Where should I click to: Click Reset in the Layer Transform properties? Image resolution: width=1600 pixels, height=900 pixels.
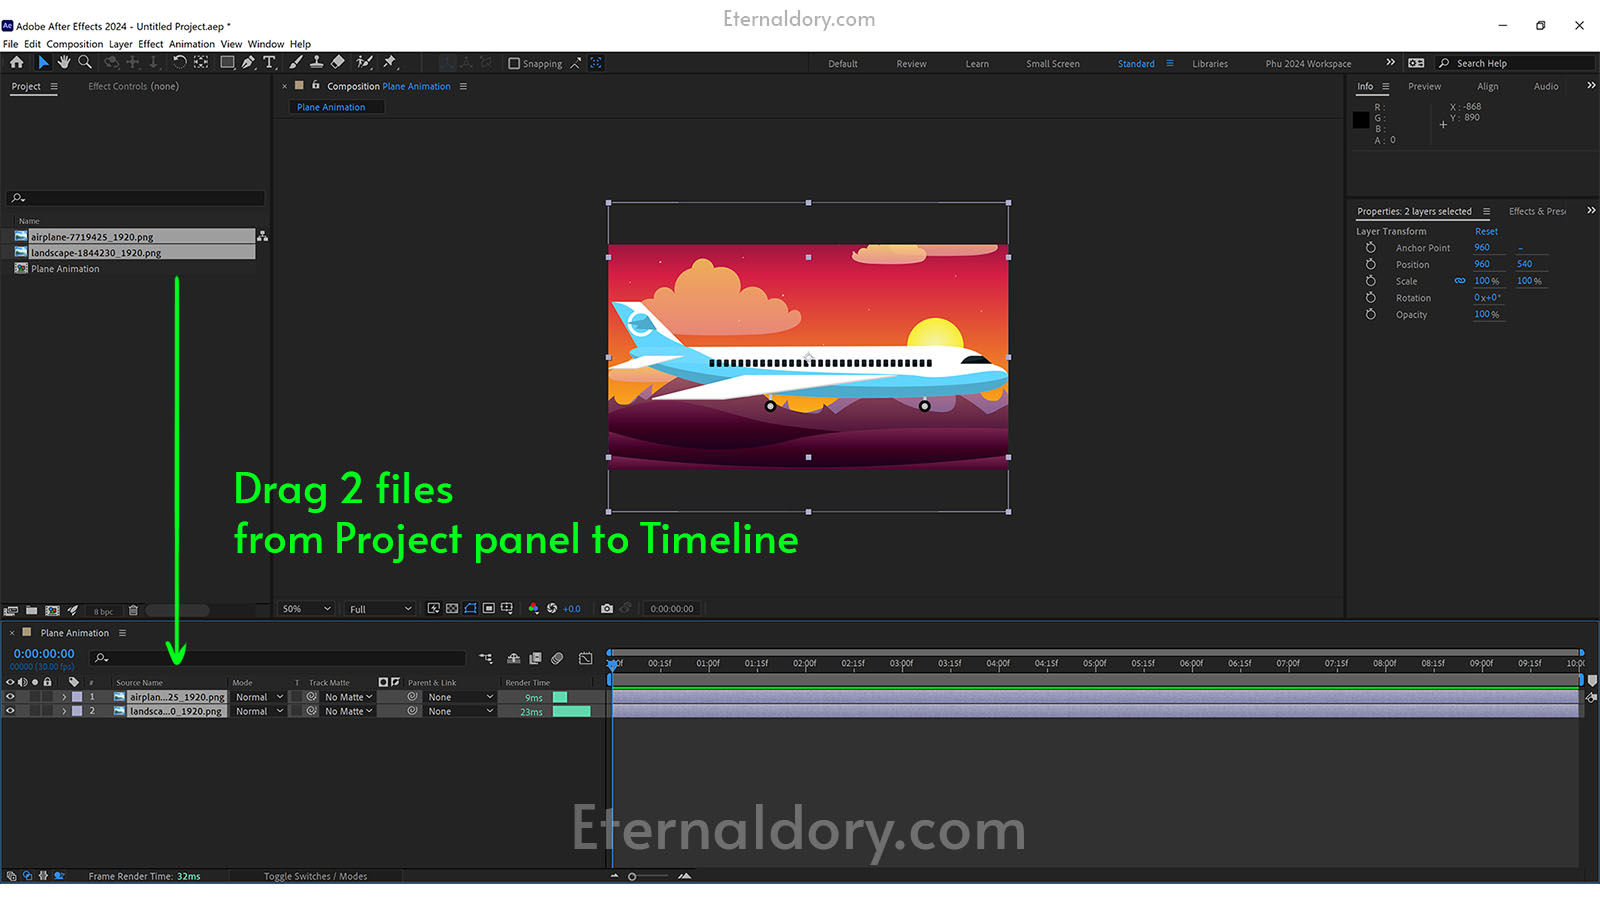click(x=1486, y=231)
